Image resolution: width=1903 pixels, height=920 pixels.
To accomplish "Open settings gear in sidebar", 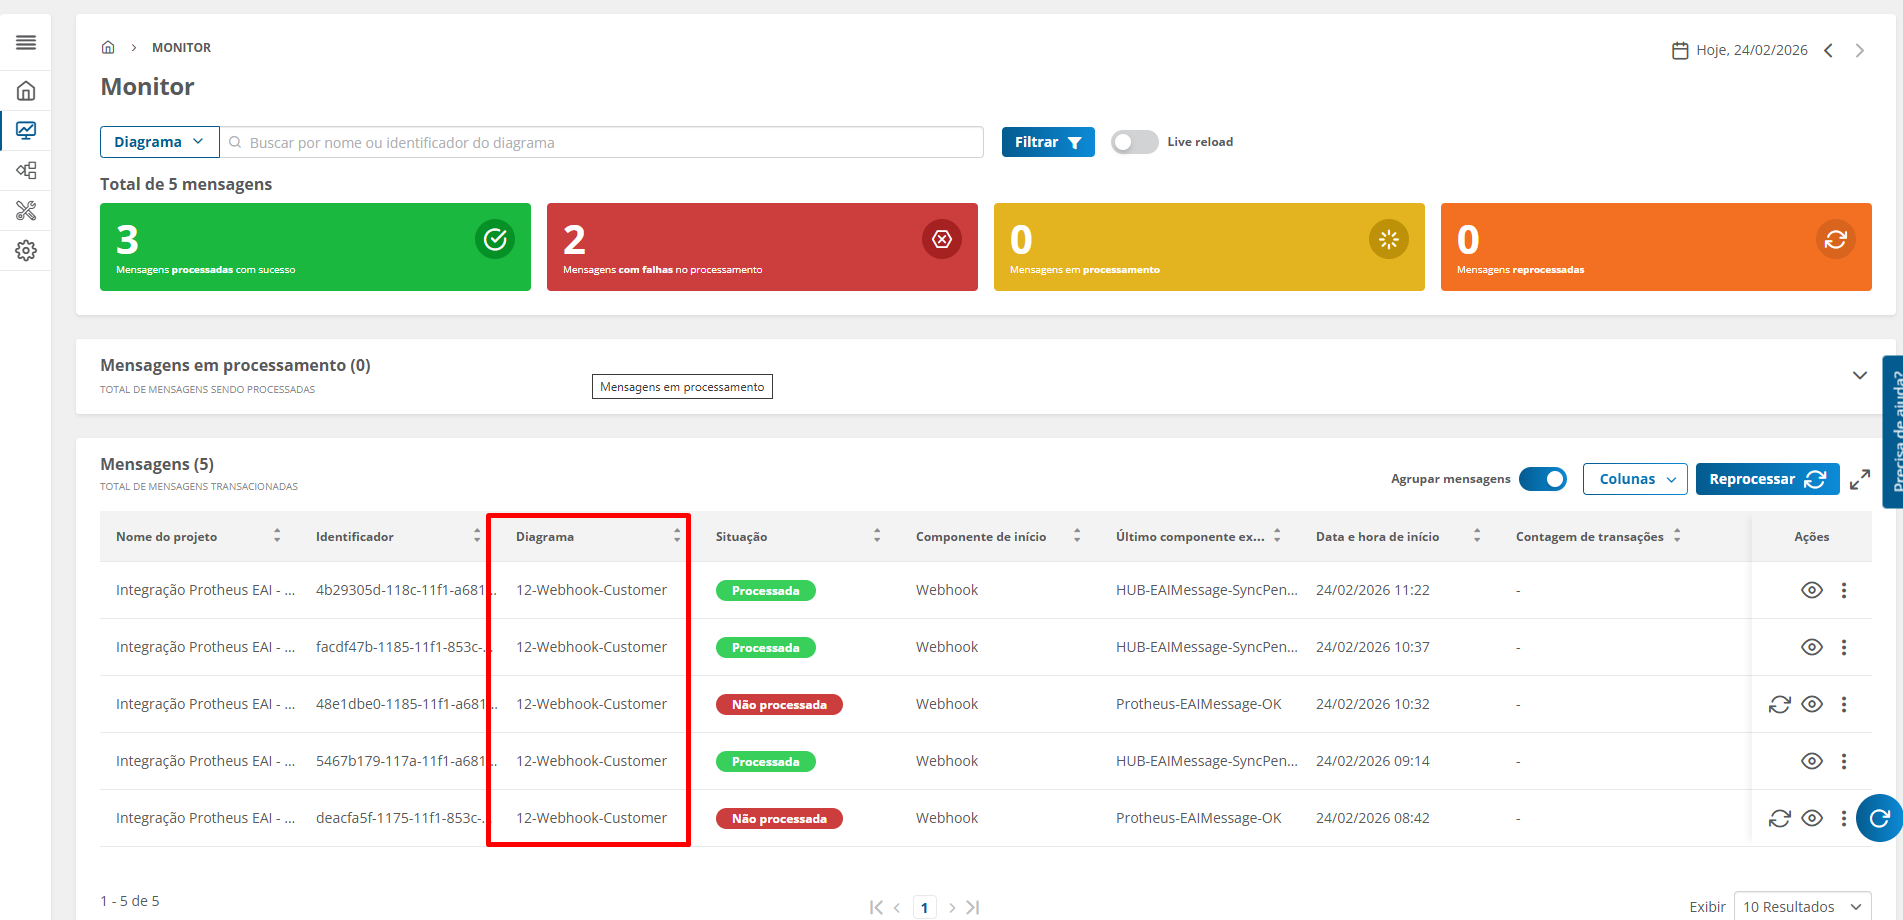I will (x=26, y=250).
